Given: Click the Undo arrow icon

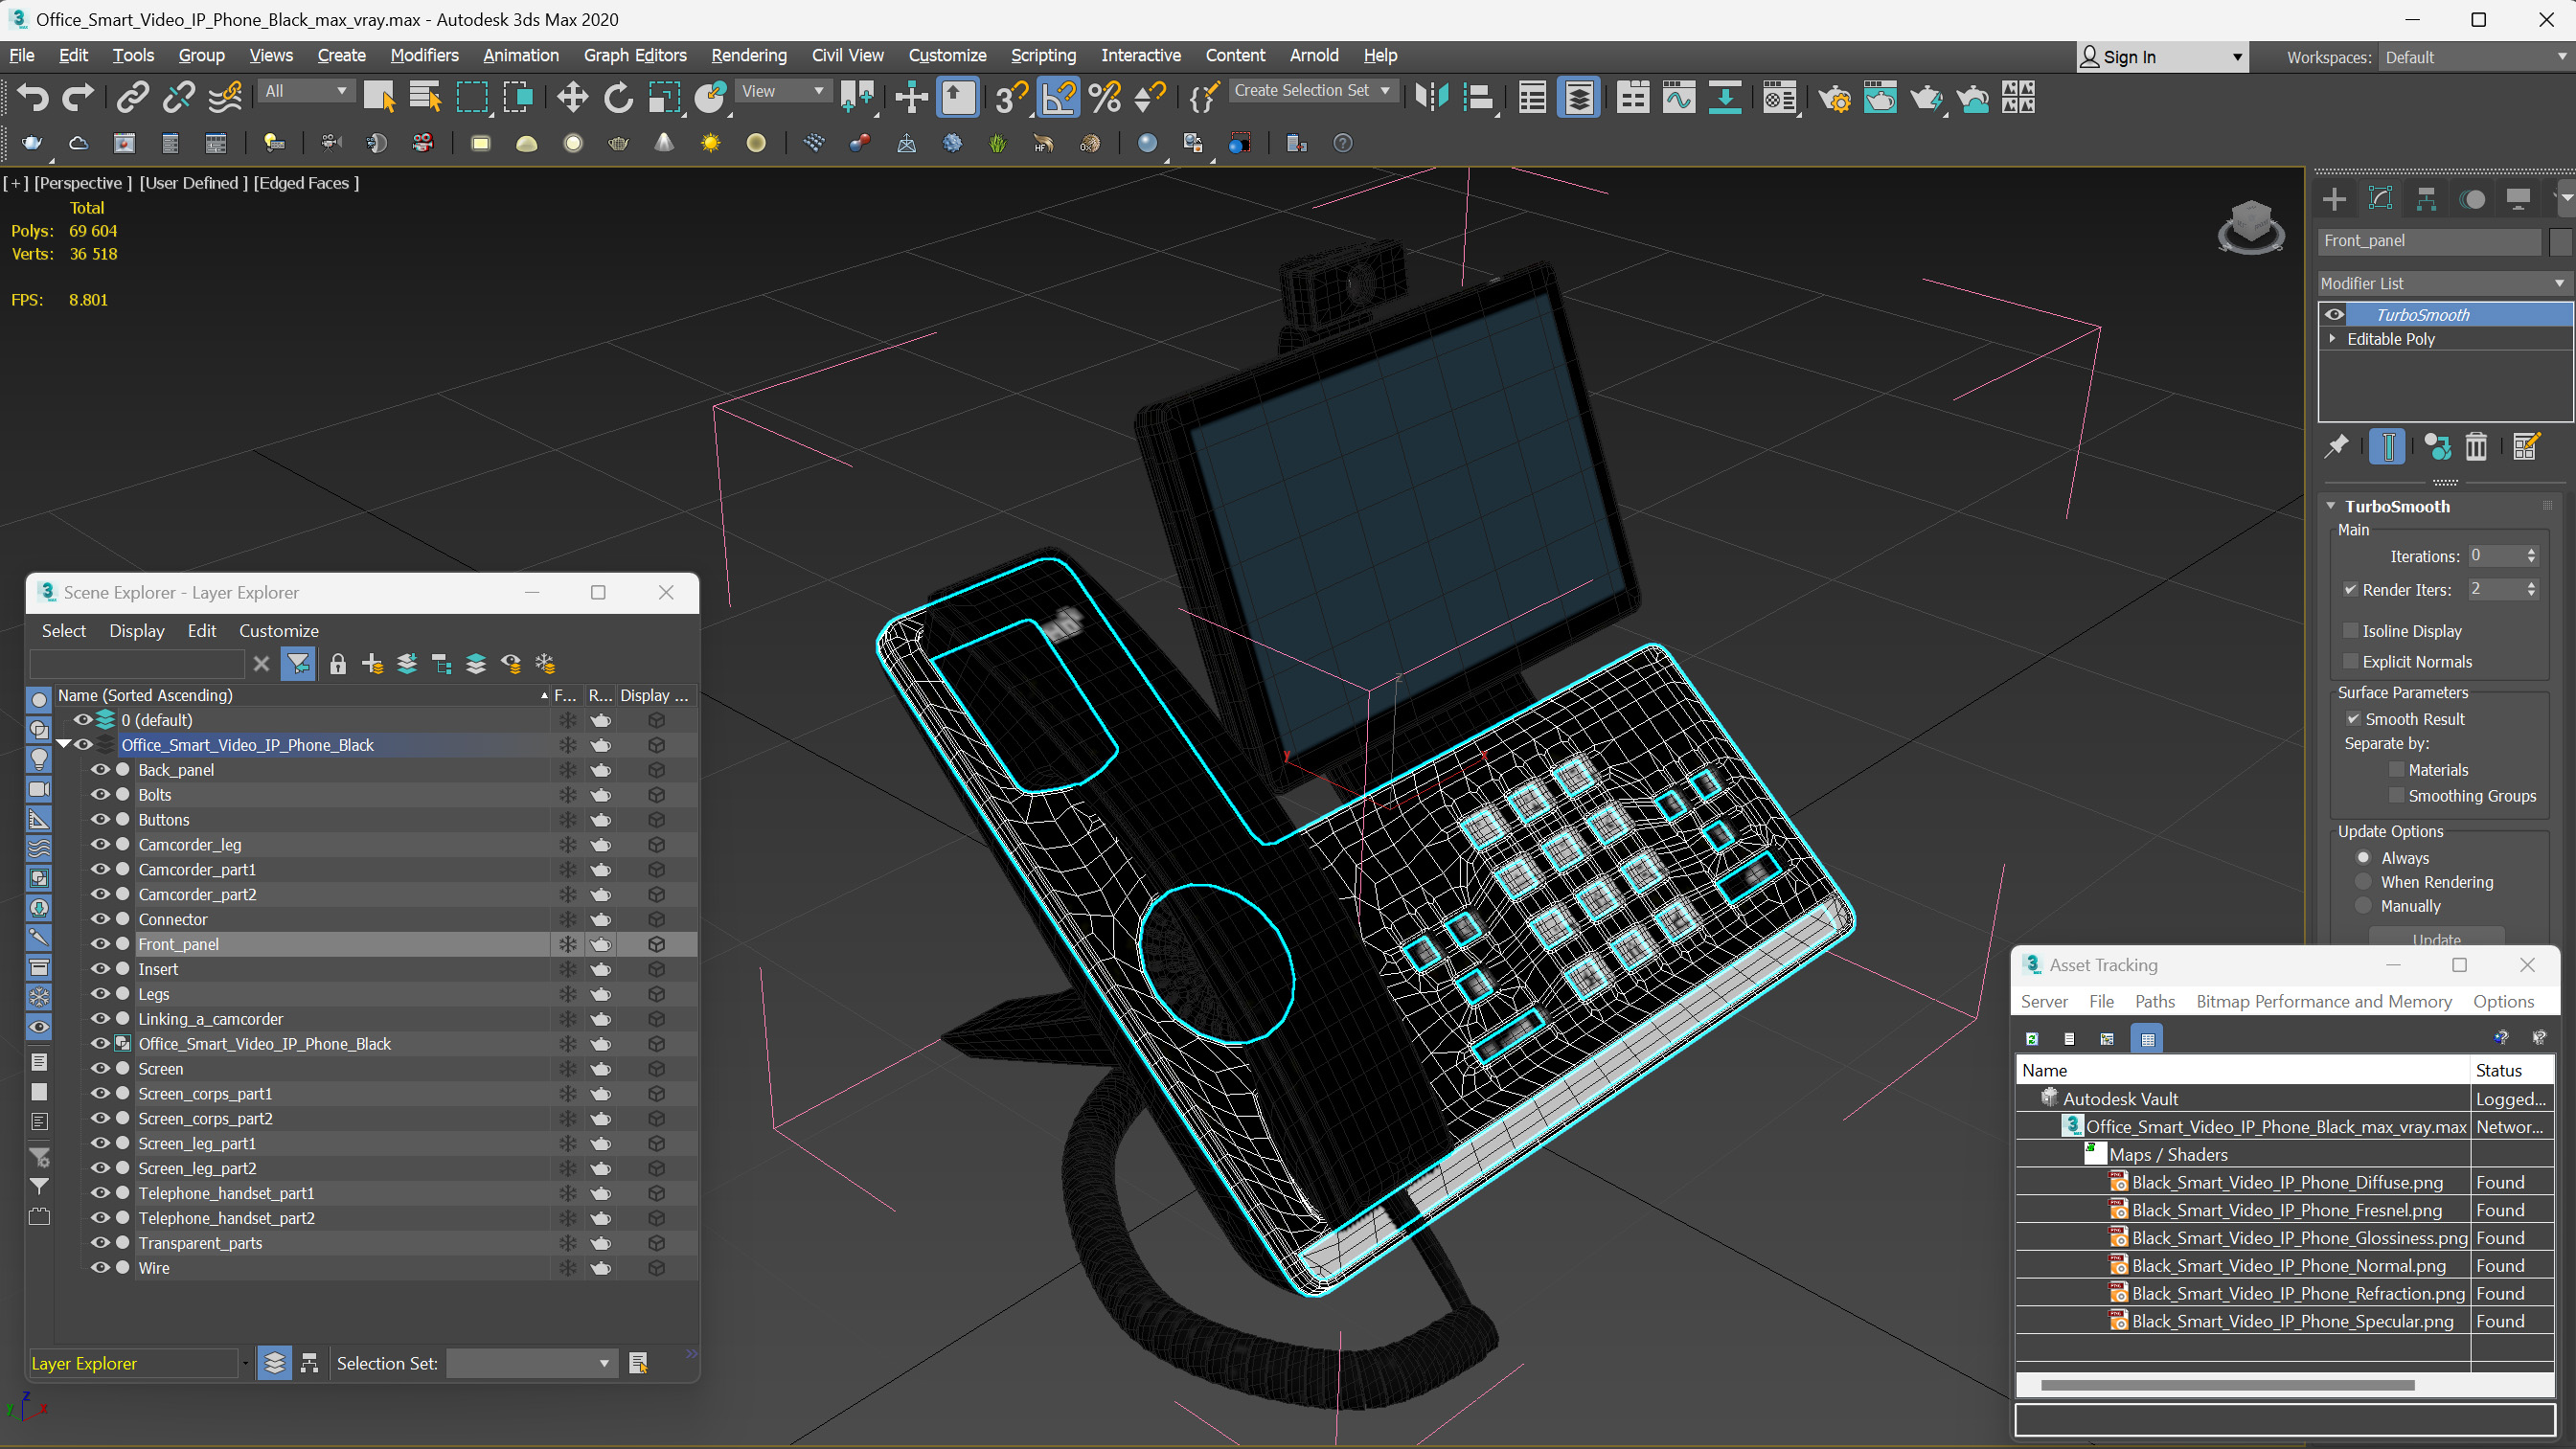Looking at the screenshot, I should tap(32, 97).
